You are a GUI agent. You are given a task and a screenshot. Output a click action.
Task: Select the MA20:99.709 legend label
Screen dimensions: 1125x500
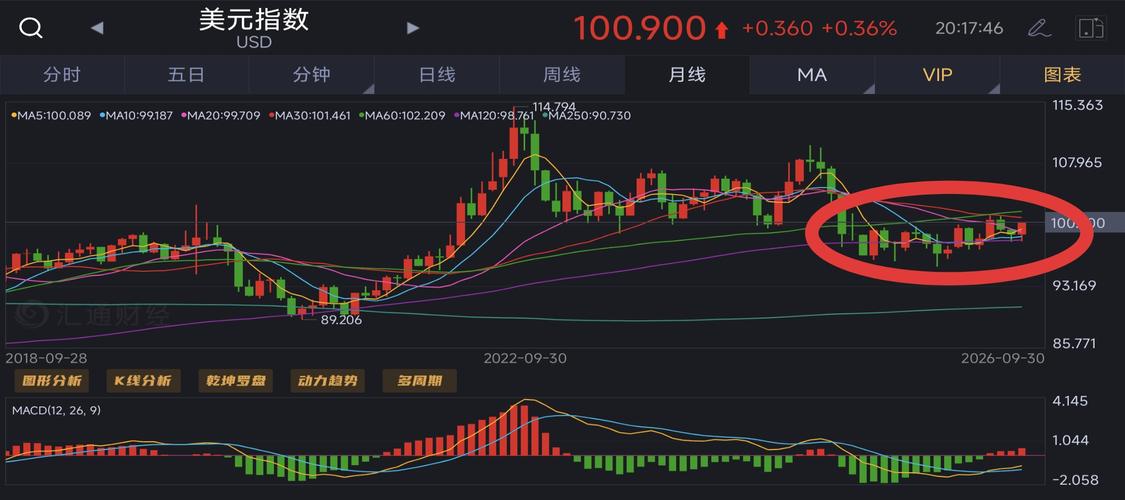click(222, 115)
